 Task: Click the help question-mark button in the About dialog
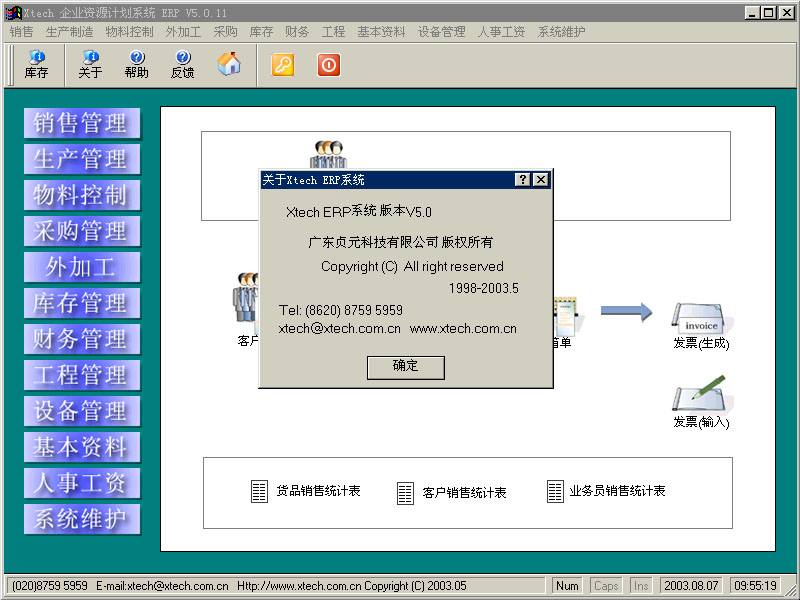(522, 180)
